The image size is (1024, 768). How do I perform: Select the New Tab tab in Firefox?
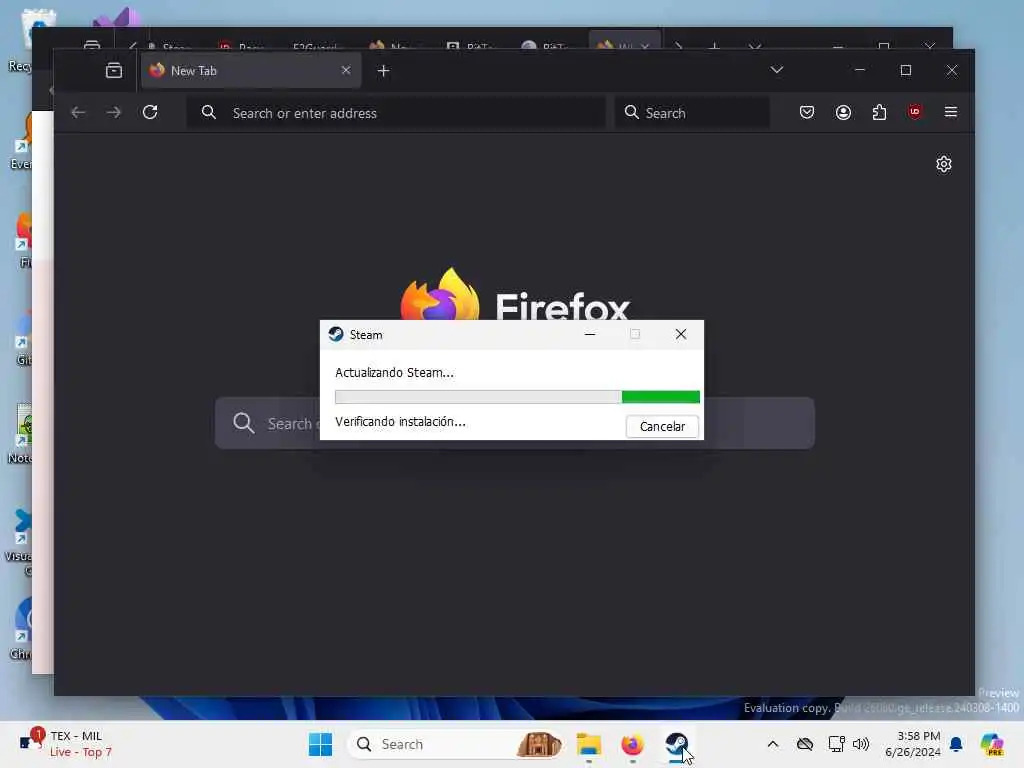point(251,71)
